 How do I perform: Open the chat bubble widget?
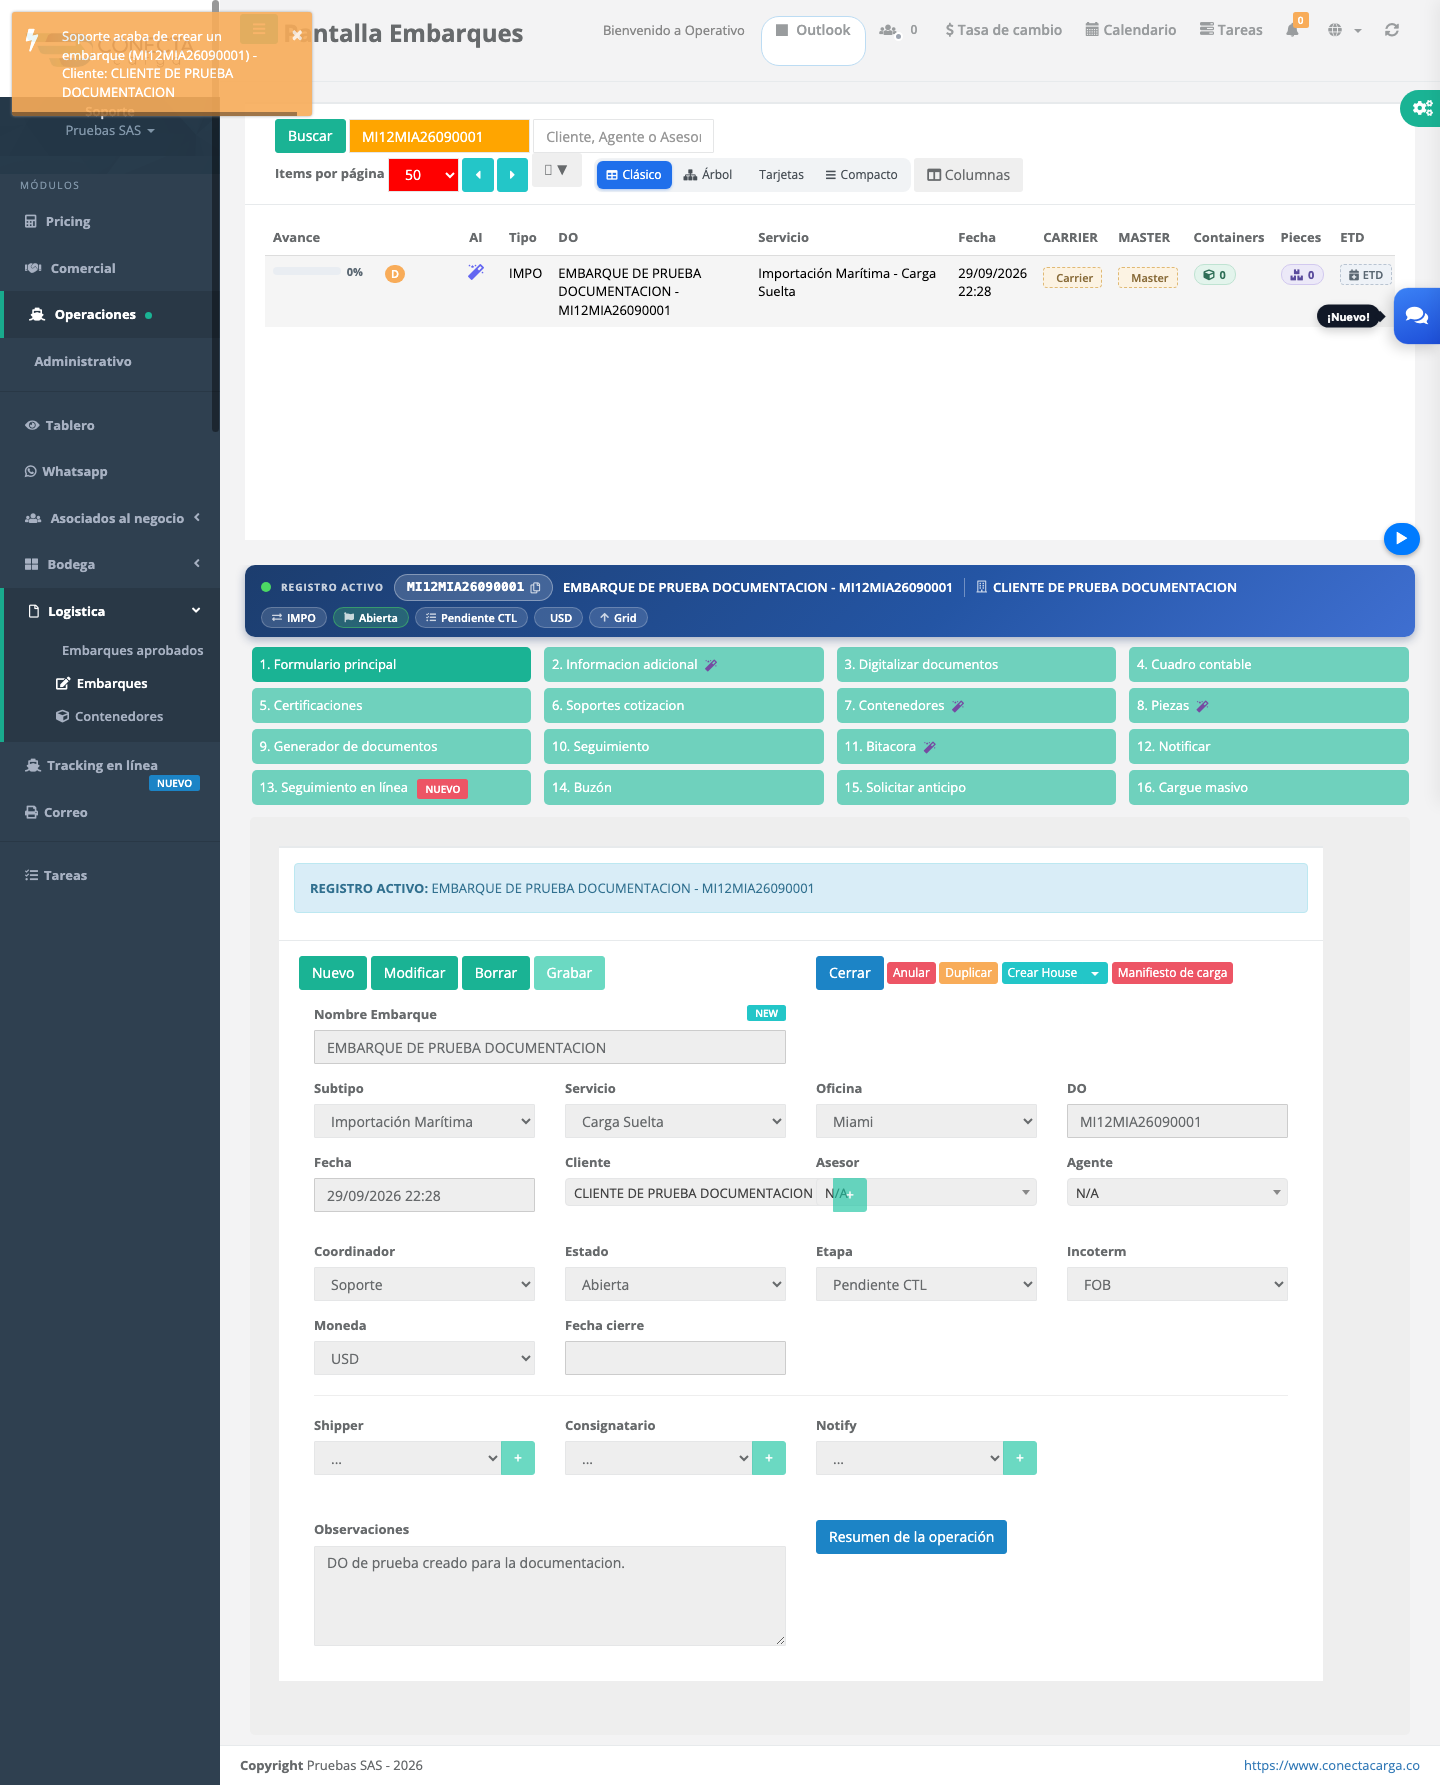point(1417,315)
